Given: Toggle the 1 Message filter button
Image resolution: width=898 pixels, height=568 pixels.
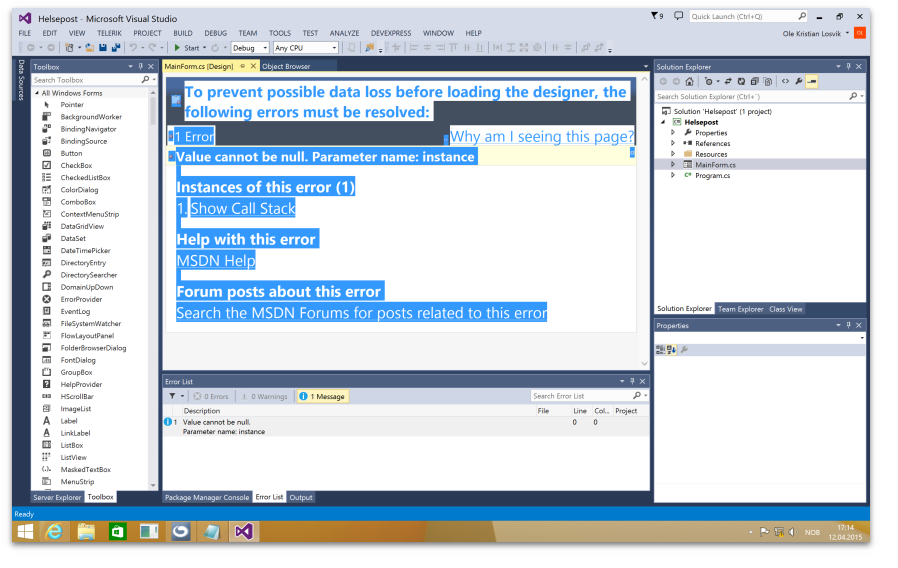Looking at the screenshot, I should 322,396.
